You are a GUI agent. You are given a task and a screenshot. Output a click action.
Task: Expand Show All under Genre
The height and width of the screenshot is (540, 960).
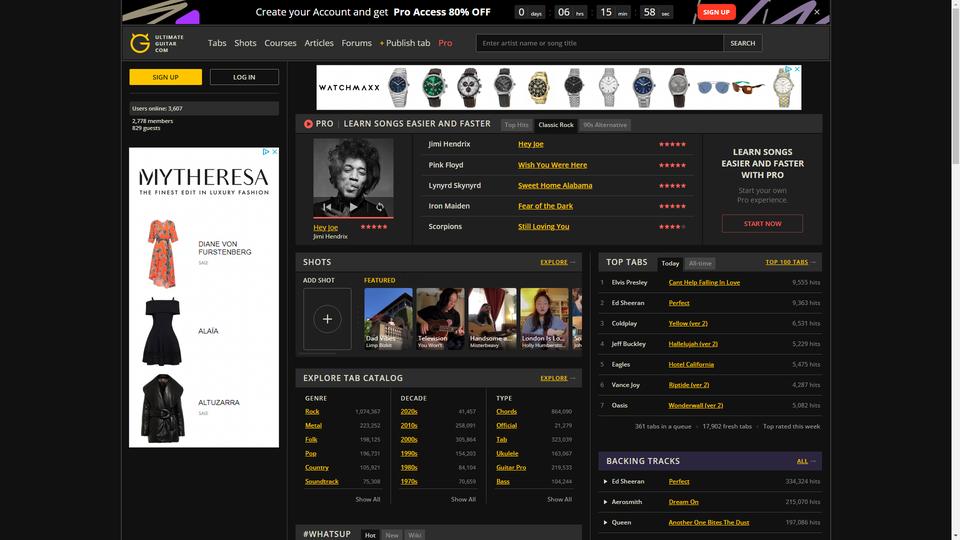(368, 500)
